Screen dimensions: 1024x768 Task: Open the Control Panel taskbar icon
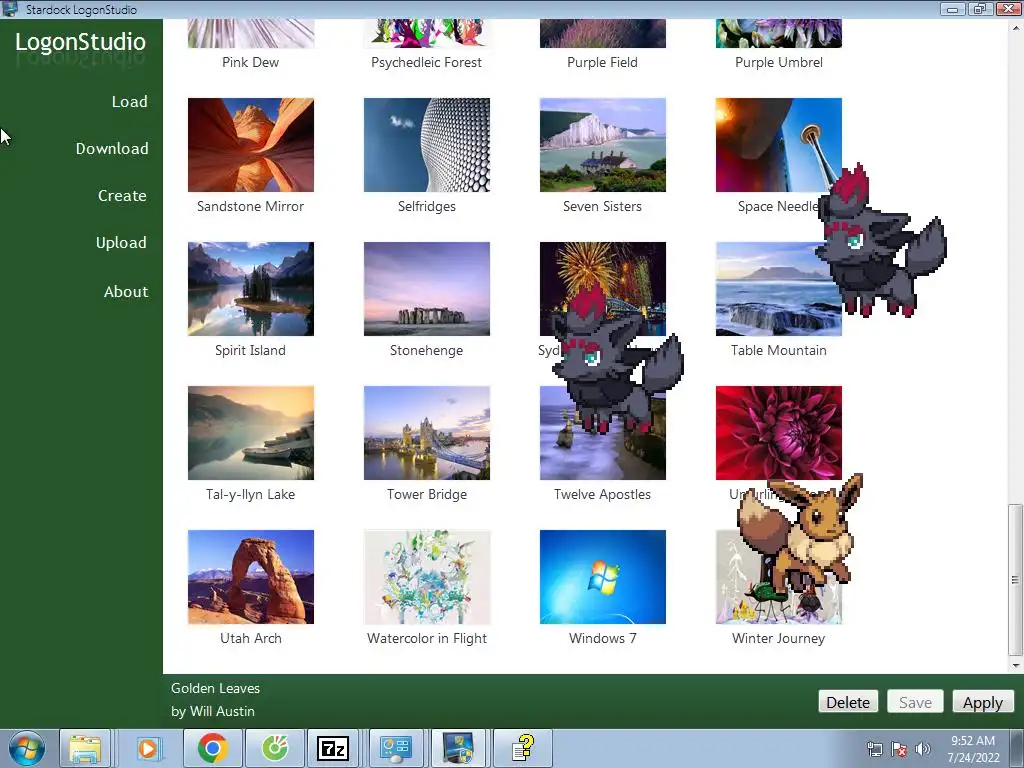click(395, 748)
